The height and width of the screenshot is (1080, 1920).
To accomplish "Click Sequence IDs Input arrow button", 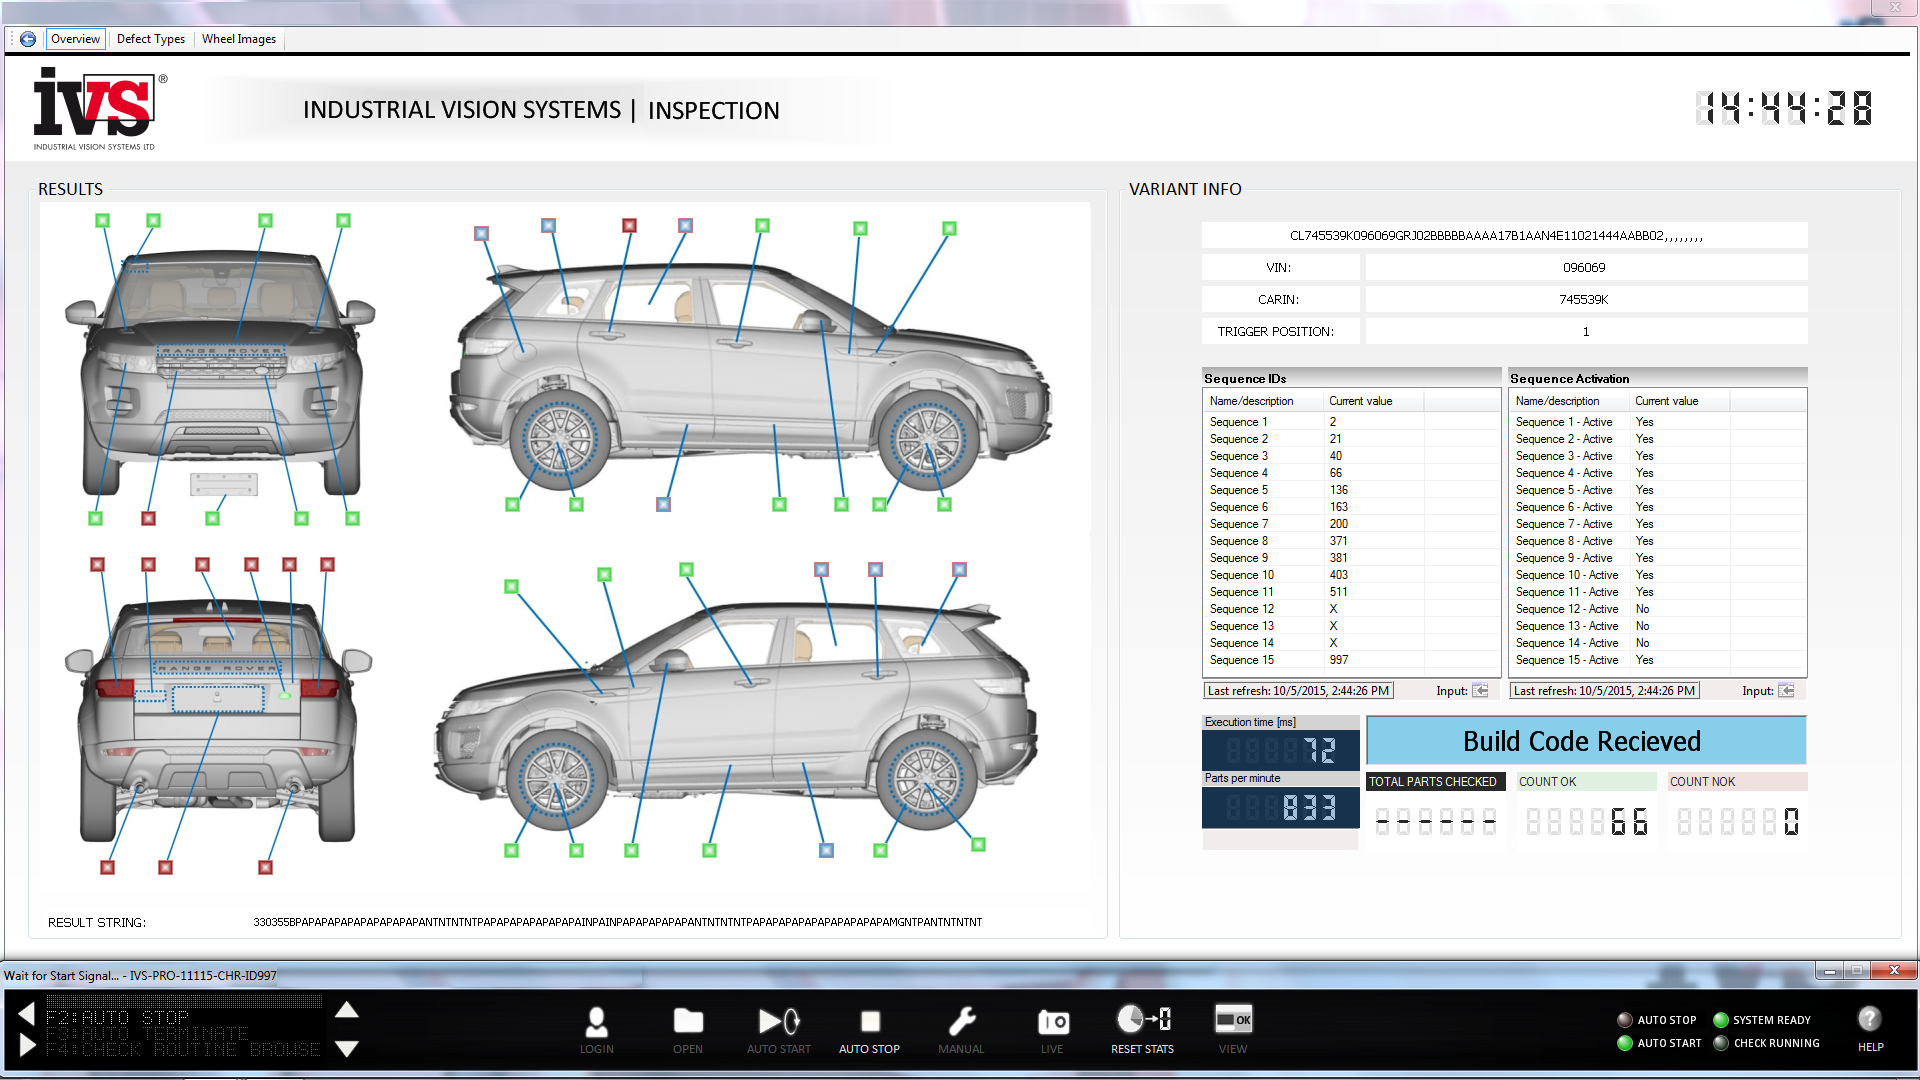I will coord(1480,691).
